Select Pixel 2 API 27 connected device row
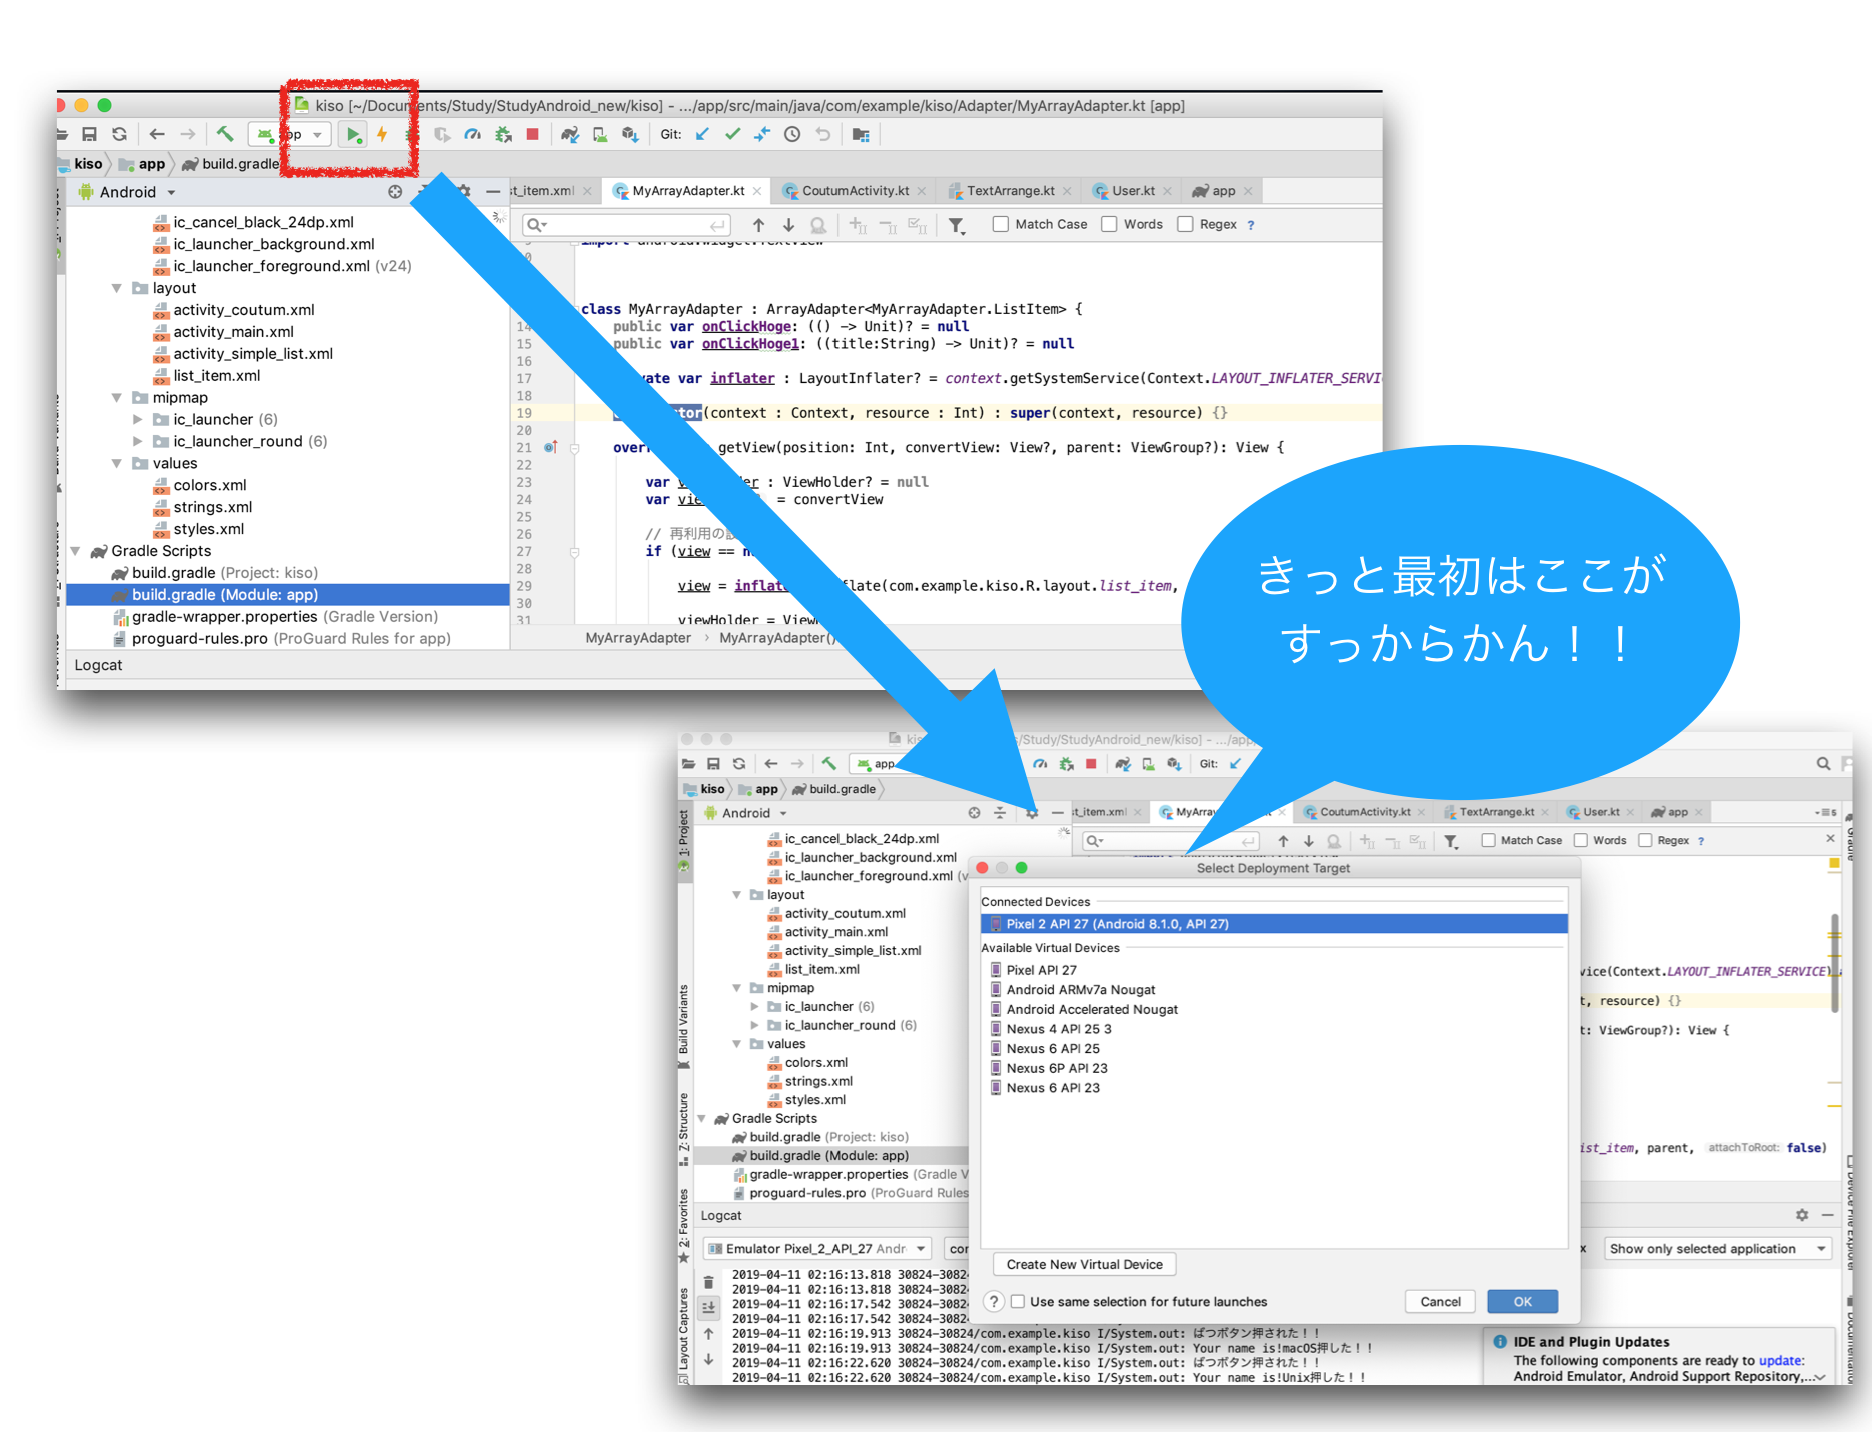This screenshot has width=1872, height=1432. pos(1274,924)
